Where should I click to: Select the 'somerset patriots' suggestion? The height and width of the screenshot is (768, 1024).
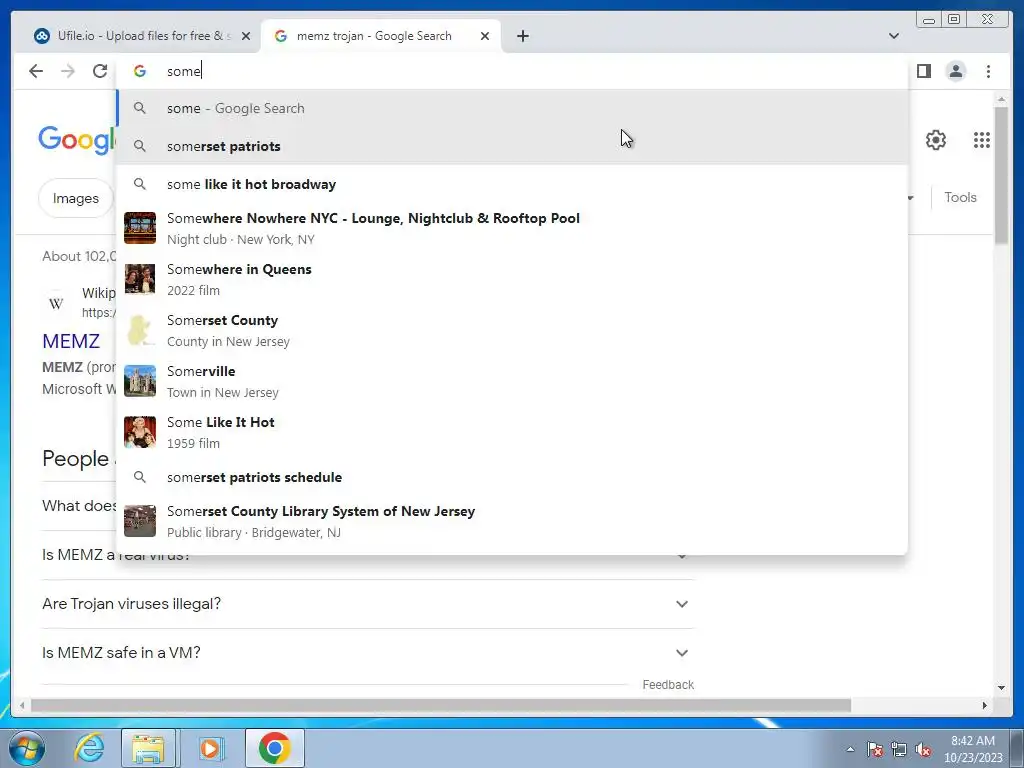512,146
